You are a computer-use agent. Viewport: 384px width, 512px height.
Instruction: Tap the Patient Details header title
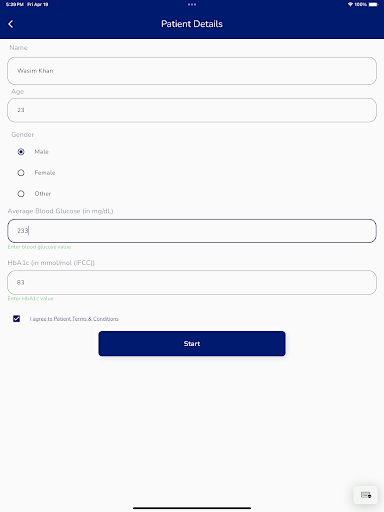[x=192, y=24]
